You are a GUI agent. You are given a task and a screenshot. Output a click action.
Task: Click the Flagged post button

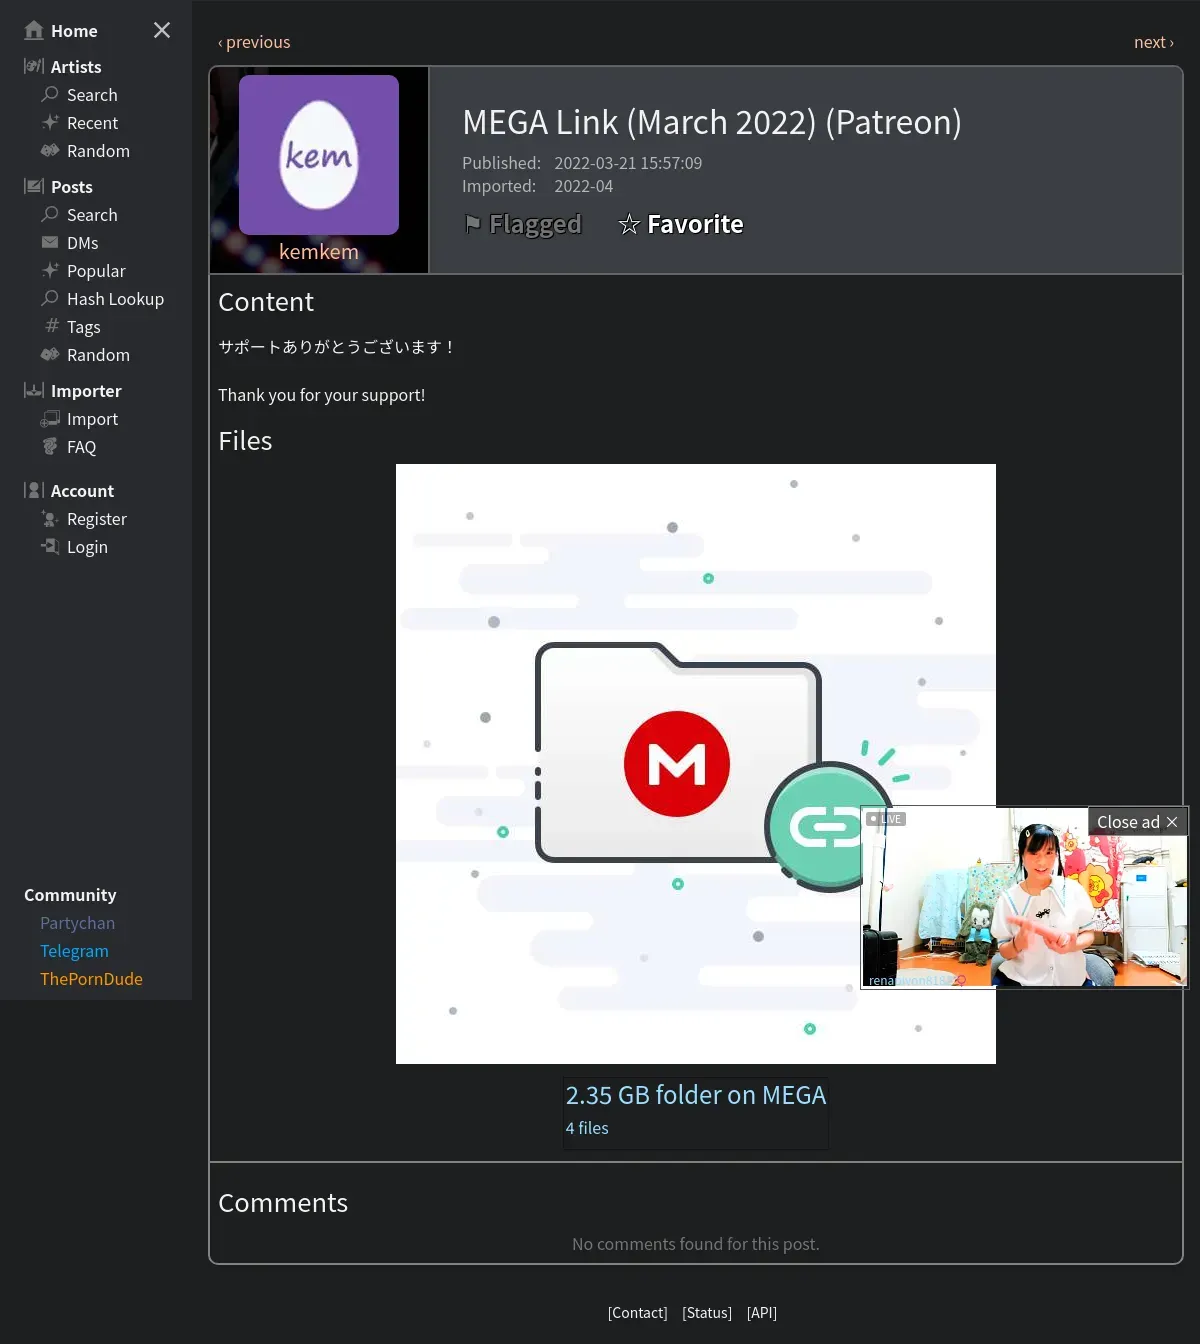pos(523,224)
